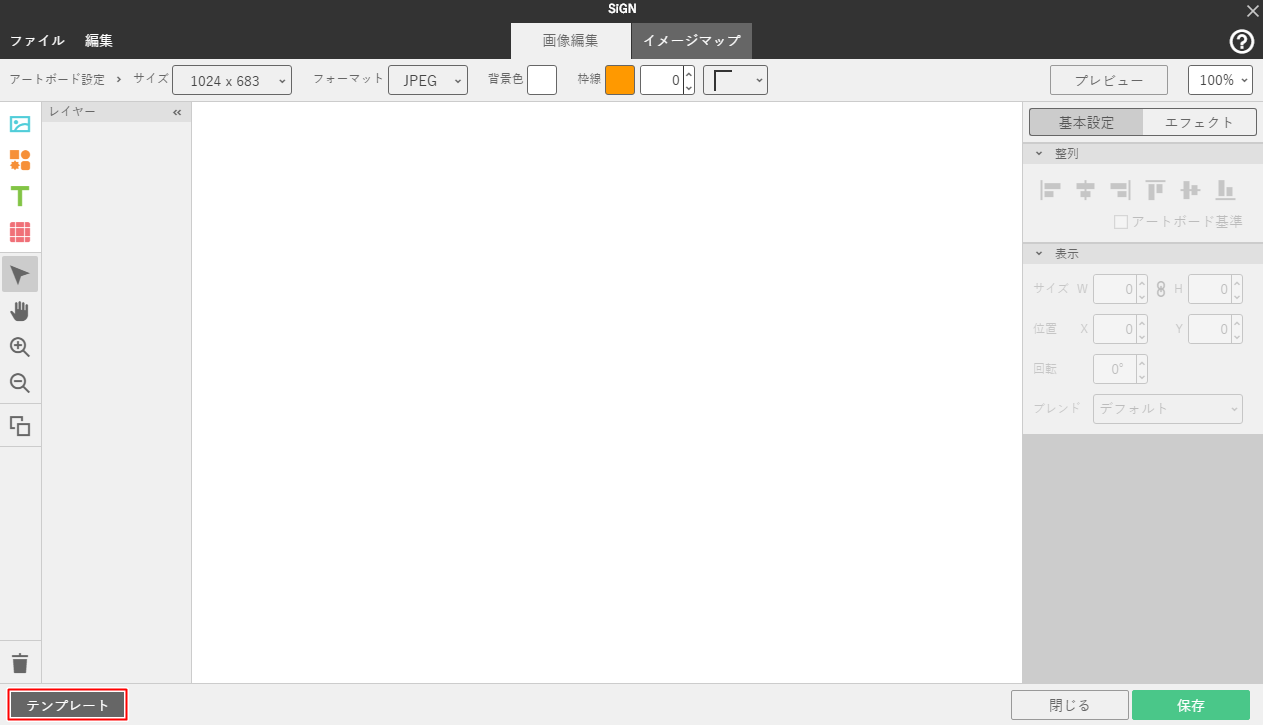This screenshot has width=1263, height=725.
Task: Align objects to right edge
Action: coord(1120,189)
